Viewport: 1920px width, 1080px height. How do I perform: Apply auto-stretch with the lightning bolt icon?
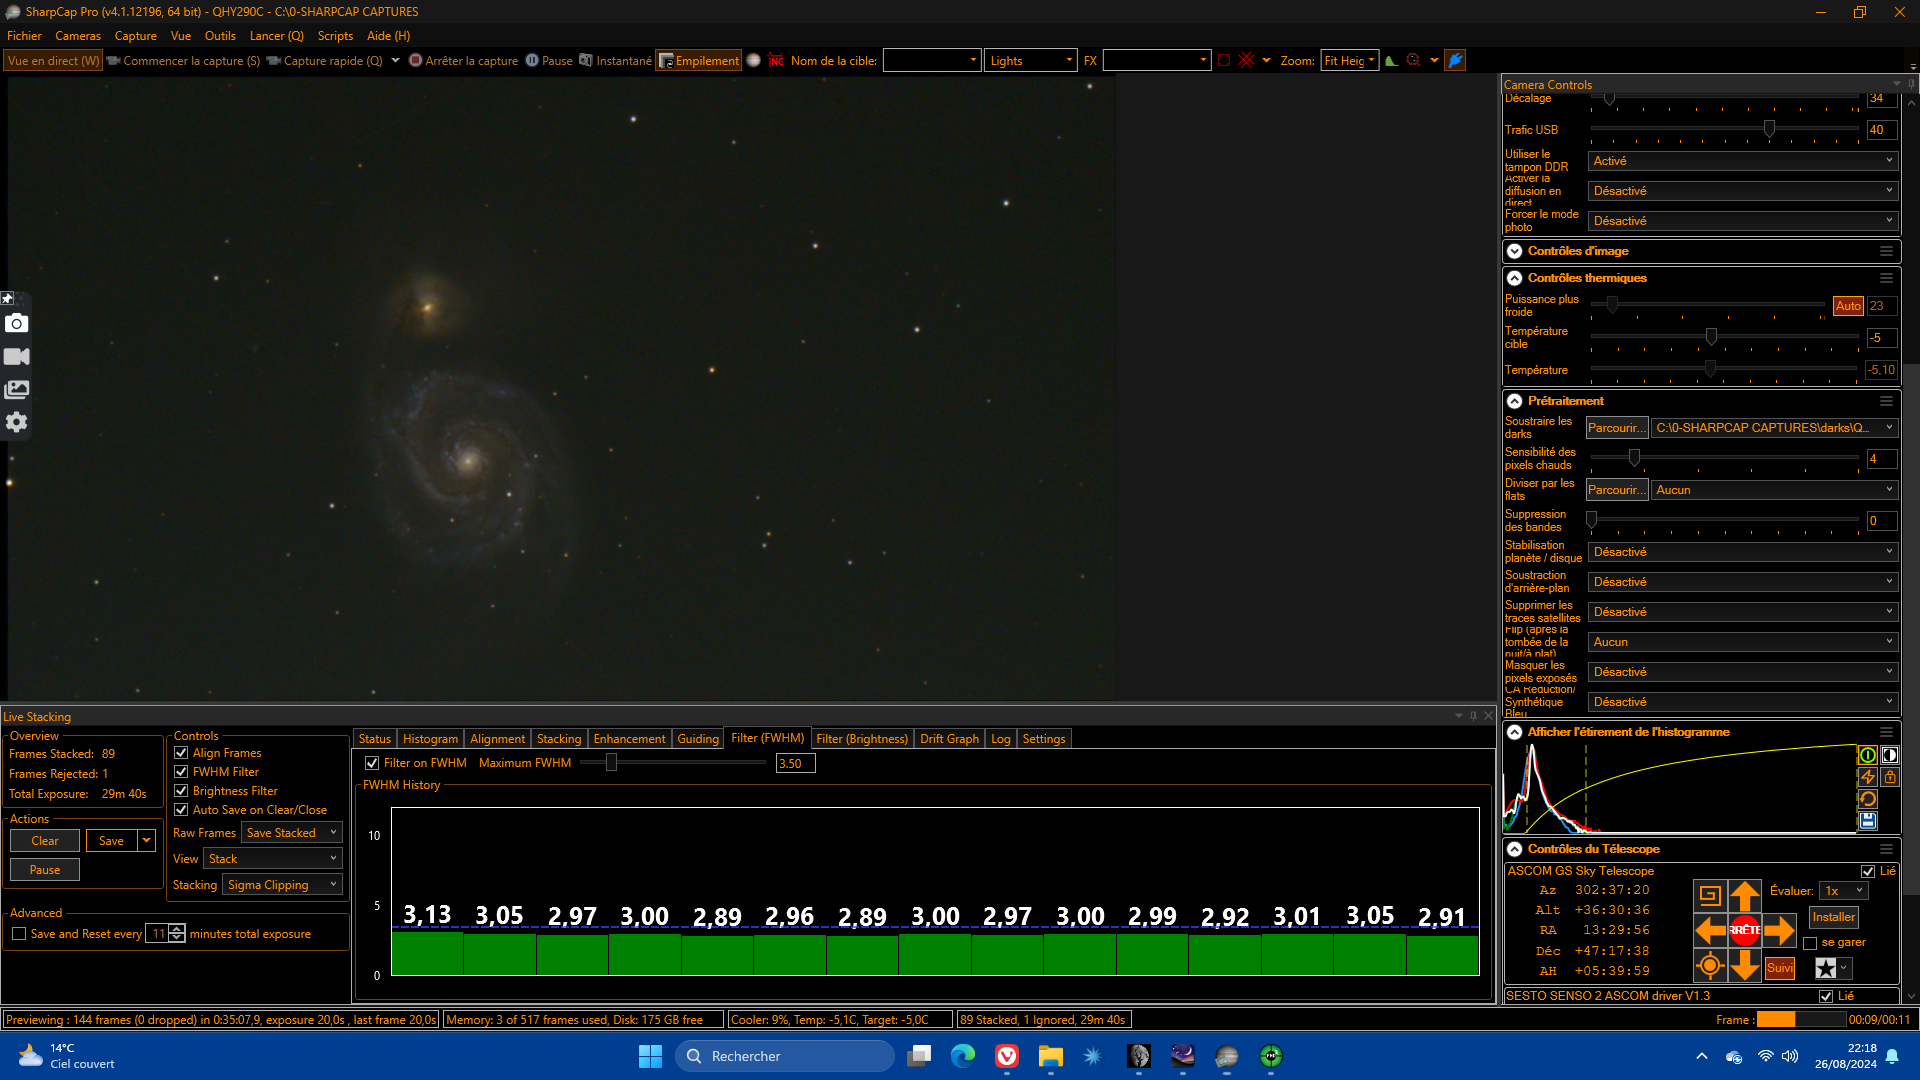1867,777
